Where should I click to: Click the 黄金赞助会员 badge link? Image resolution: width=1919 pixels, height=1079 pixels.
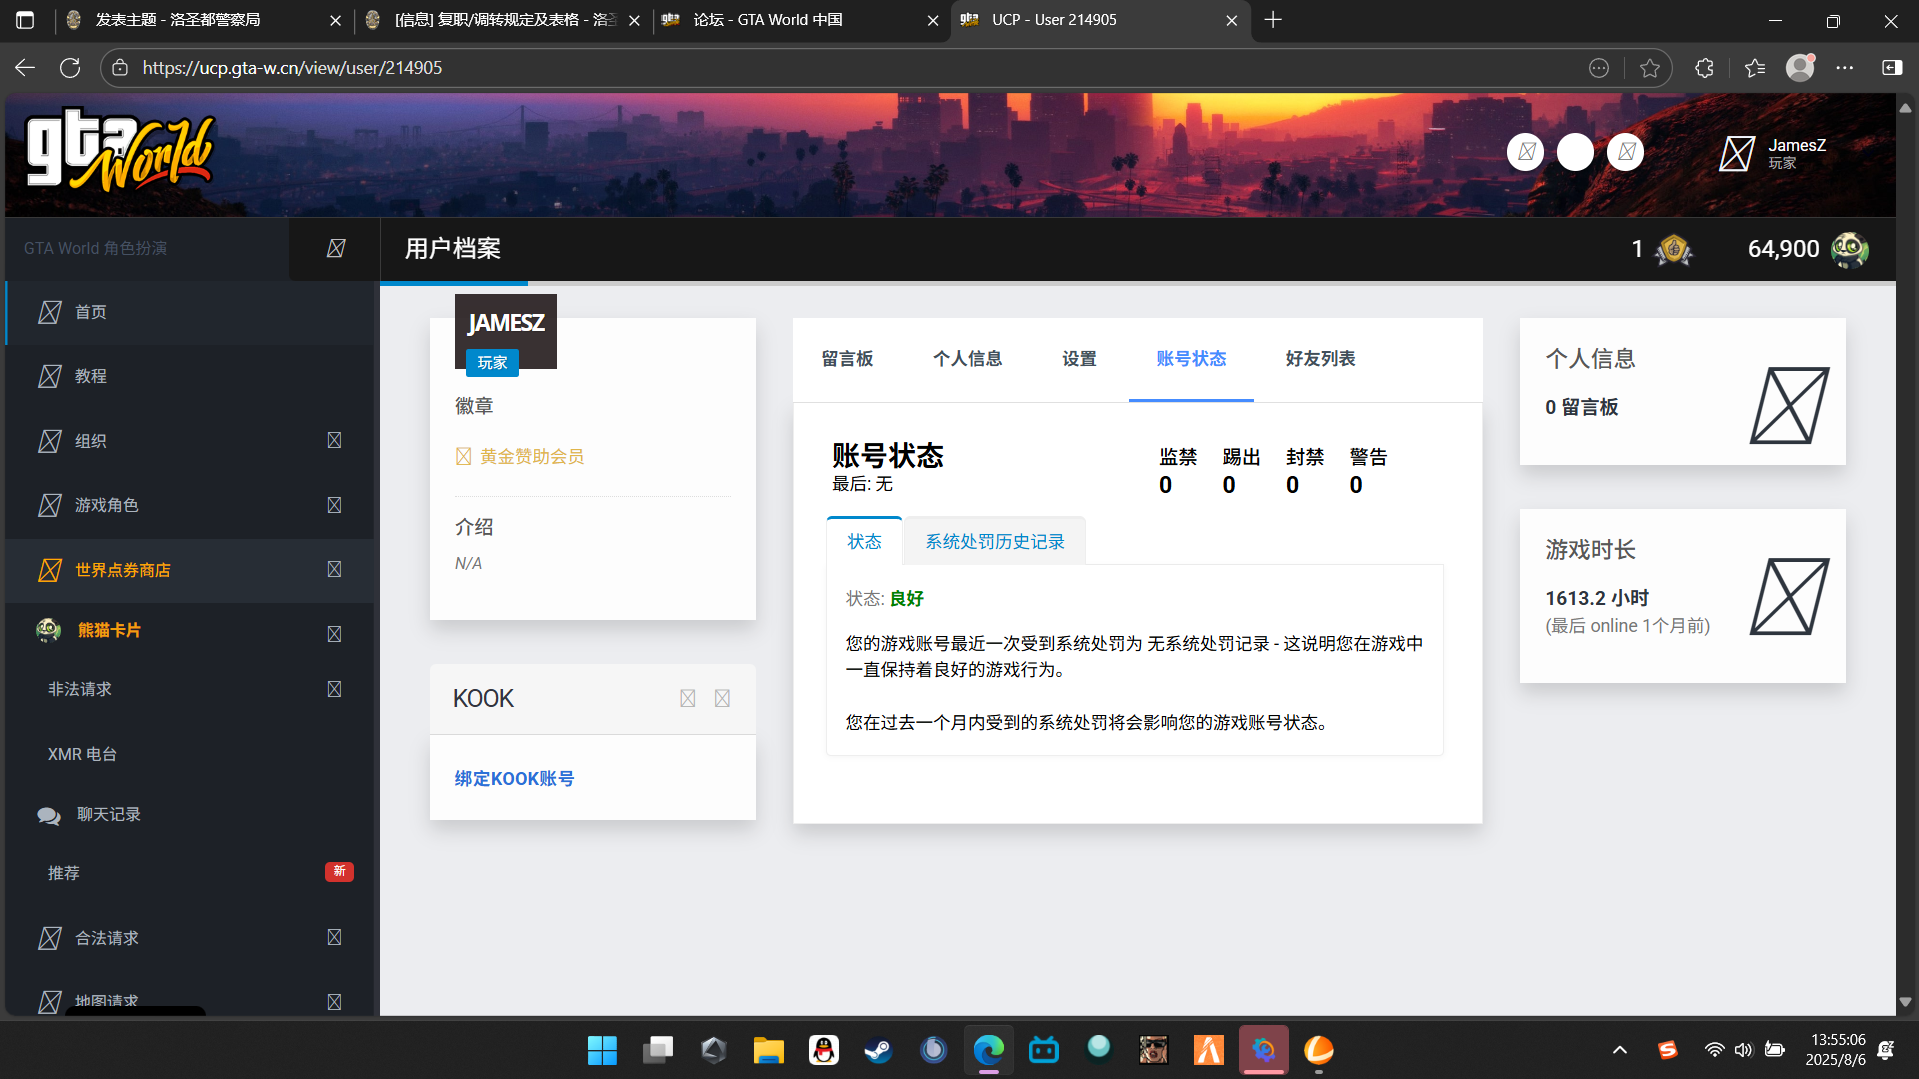(531, 456)
